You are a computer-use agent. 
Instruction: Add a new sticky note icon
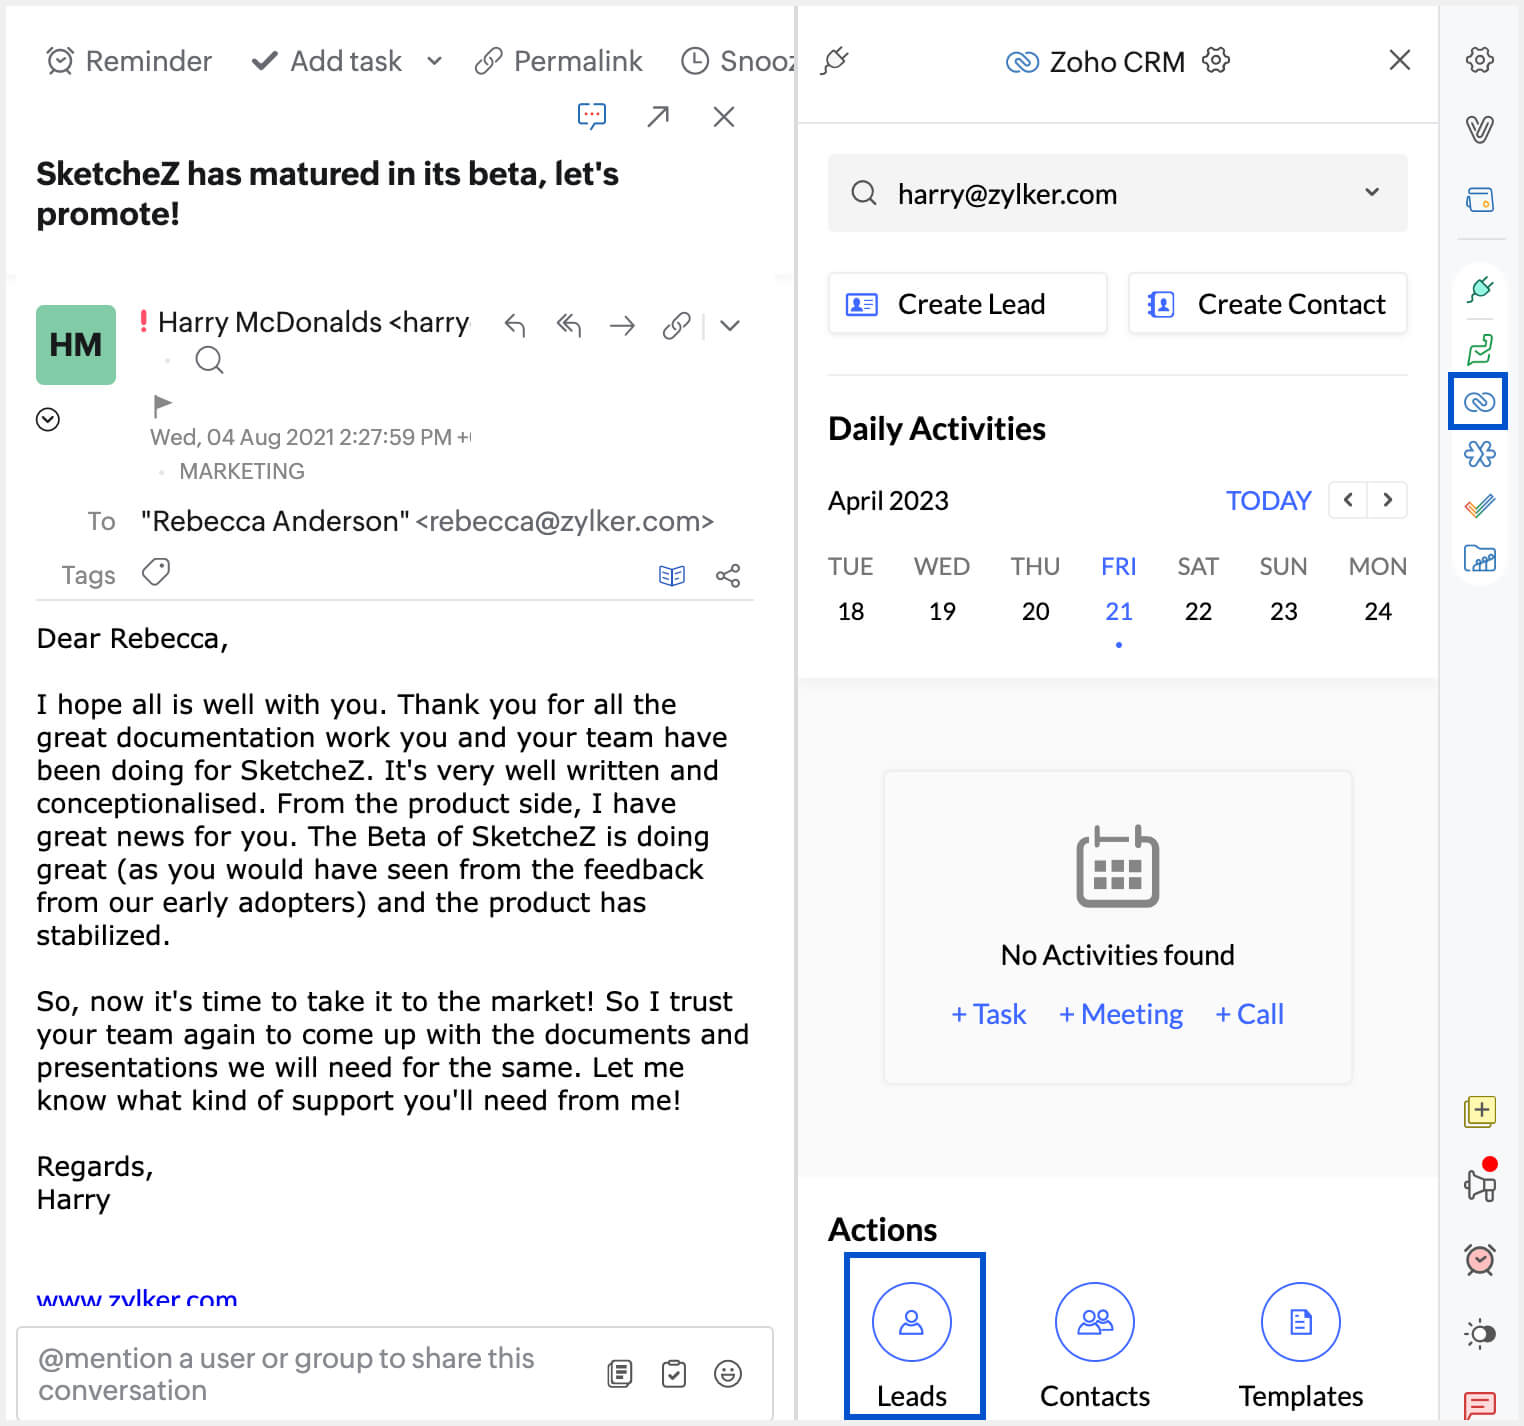click(x=1480, y=1111)
